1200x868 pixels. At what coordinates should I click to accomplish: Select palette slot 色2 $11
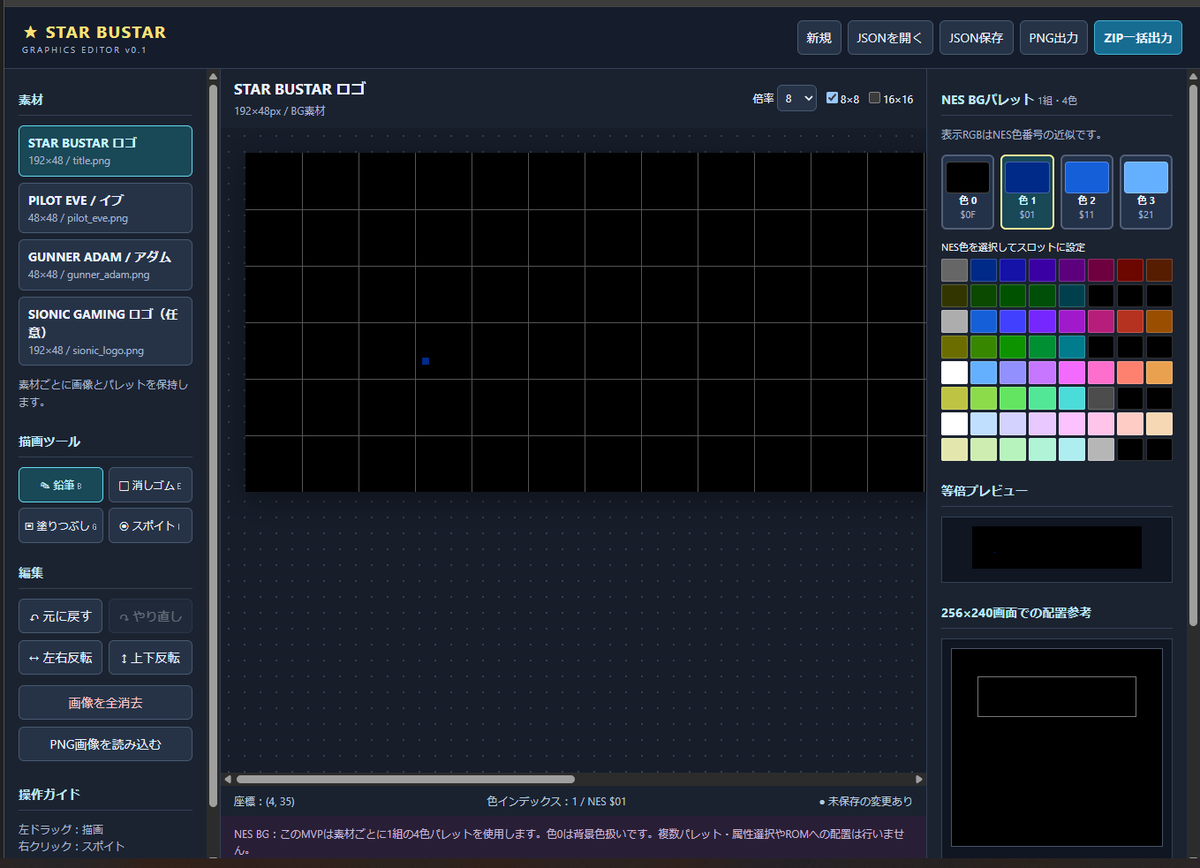pyautogui.click(x=1086, y=192)
